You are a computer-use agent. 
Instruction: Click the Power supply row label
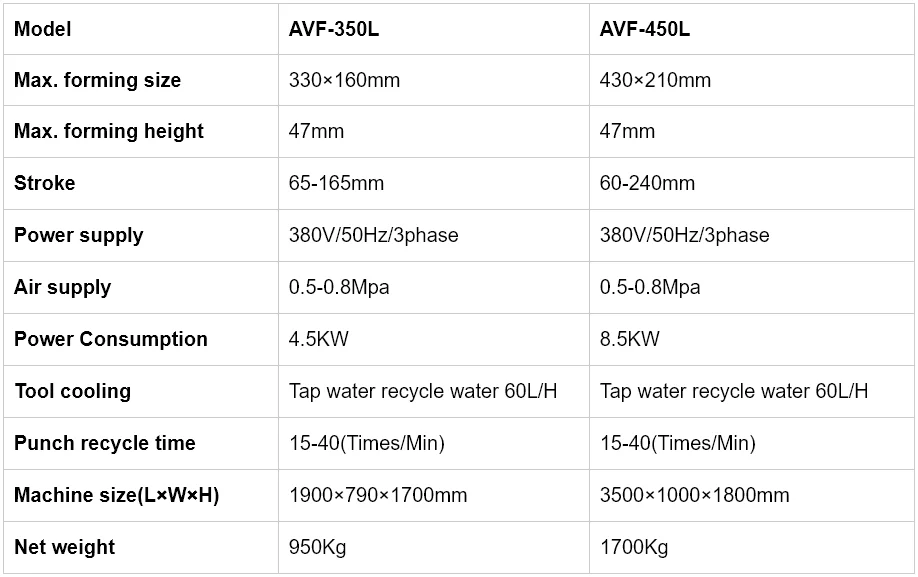[x=79, y=235]
